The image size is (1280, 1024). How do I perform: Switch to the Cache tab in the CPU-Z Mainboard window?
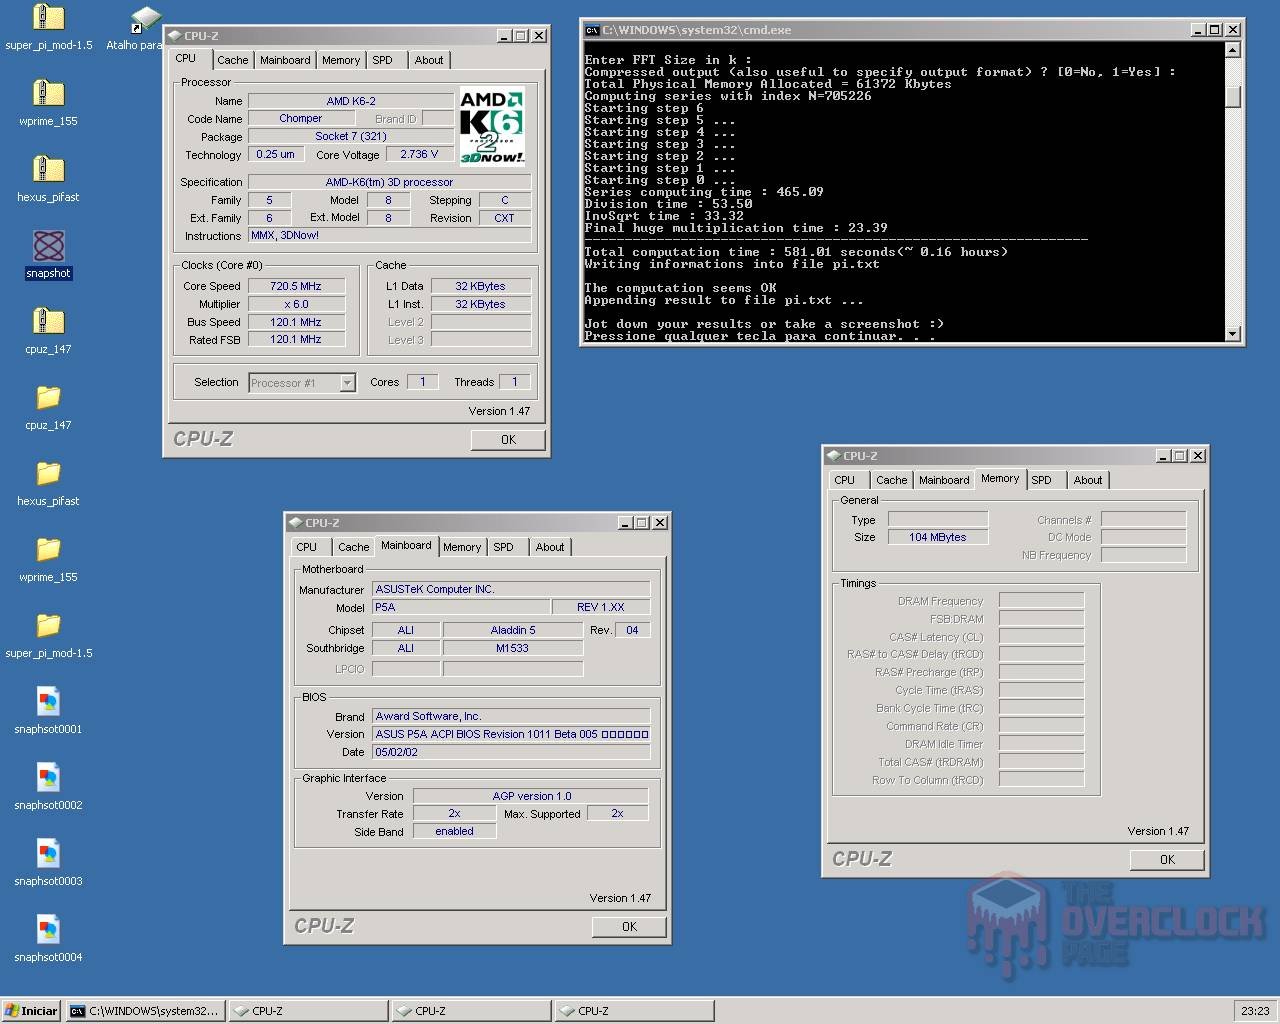353,547
